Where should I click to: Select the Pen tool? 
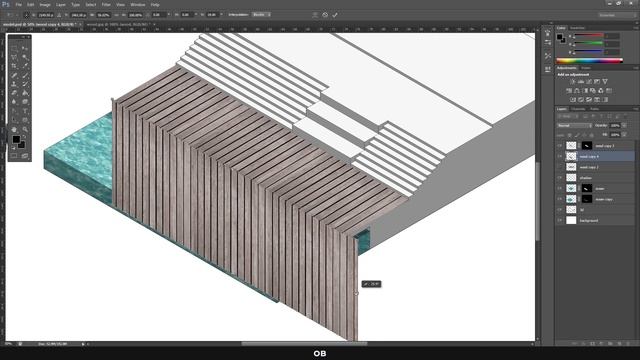pos(14,111)
